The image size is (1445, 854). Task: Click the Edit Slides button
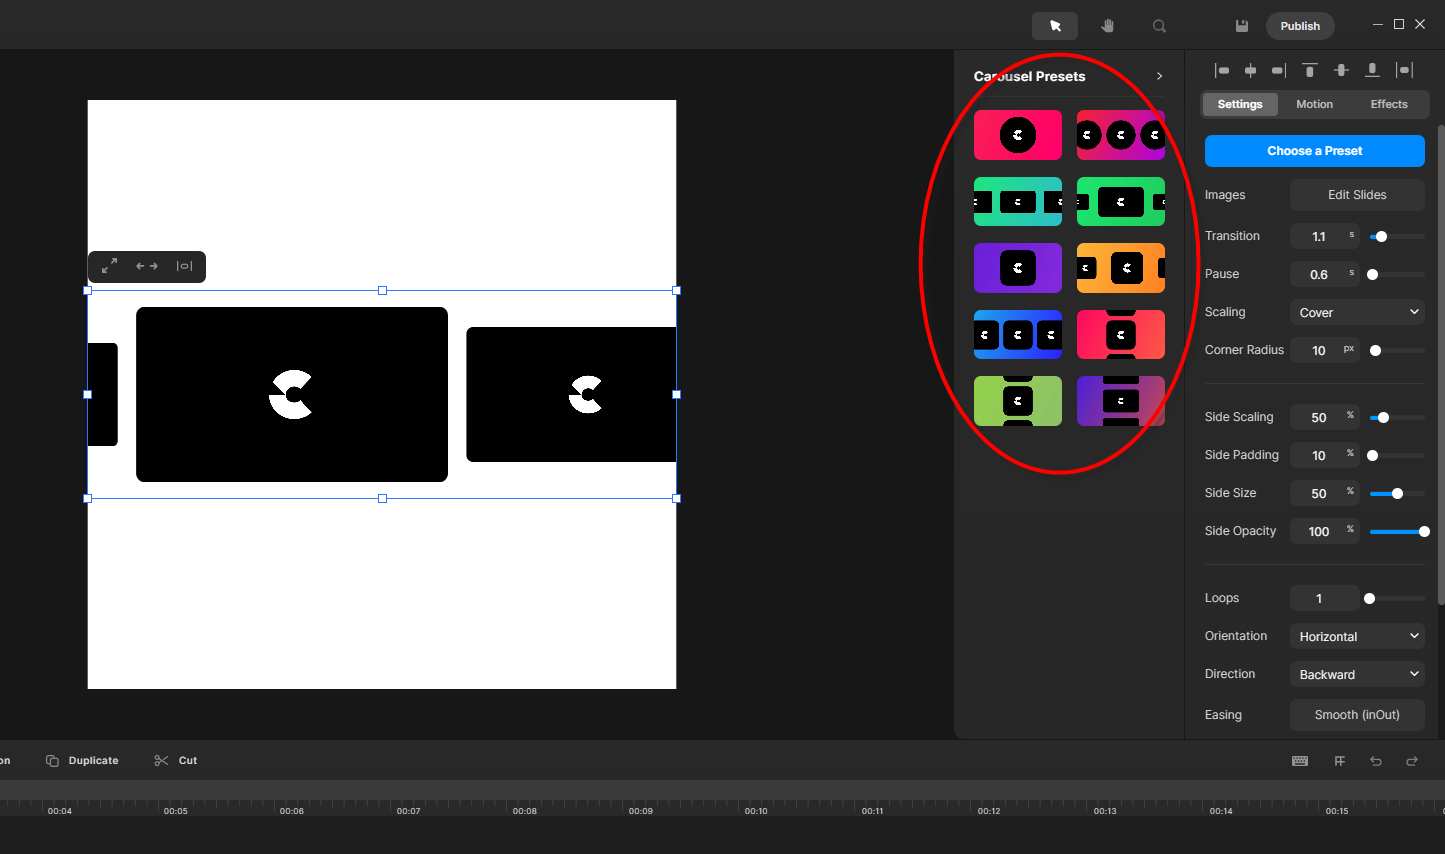pos(1356,195)
